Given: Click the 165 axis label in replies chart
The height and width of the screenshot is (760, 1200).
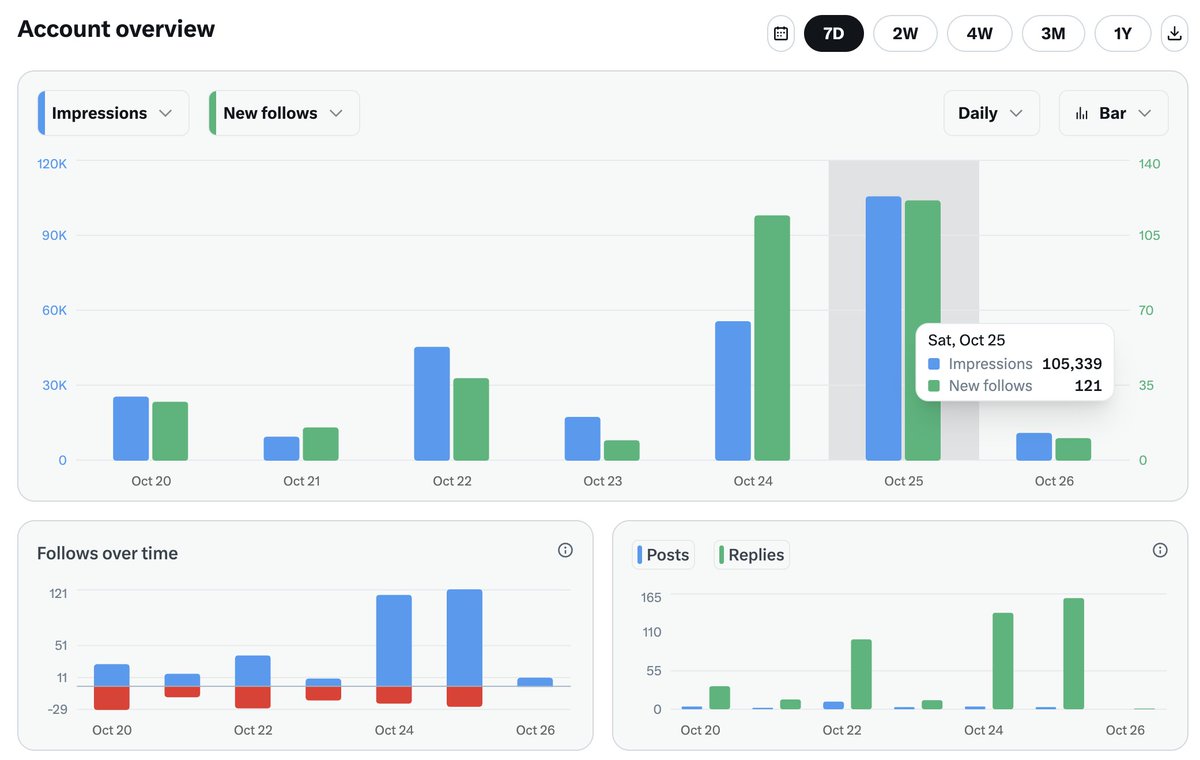Looking at the screenshot, I should point(651,597).
